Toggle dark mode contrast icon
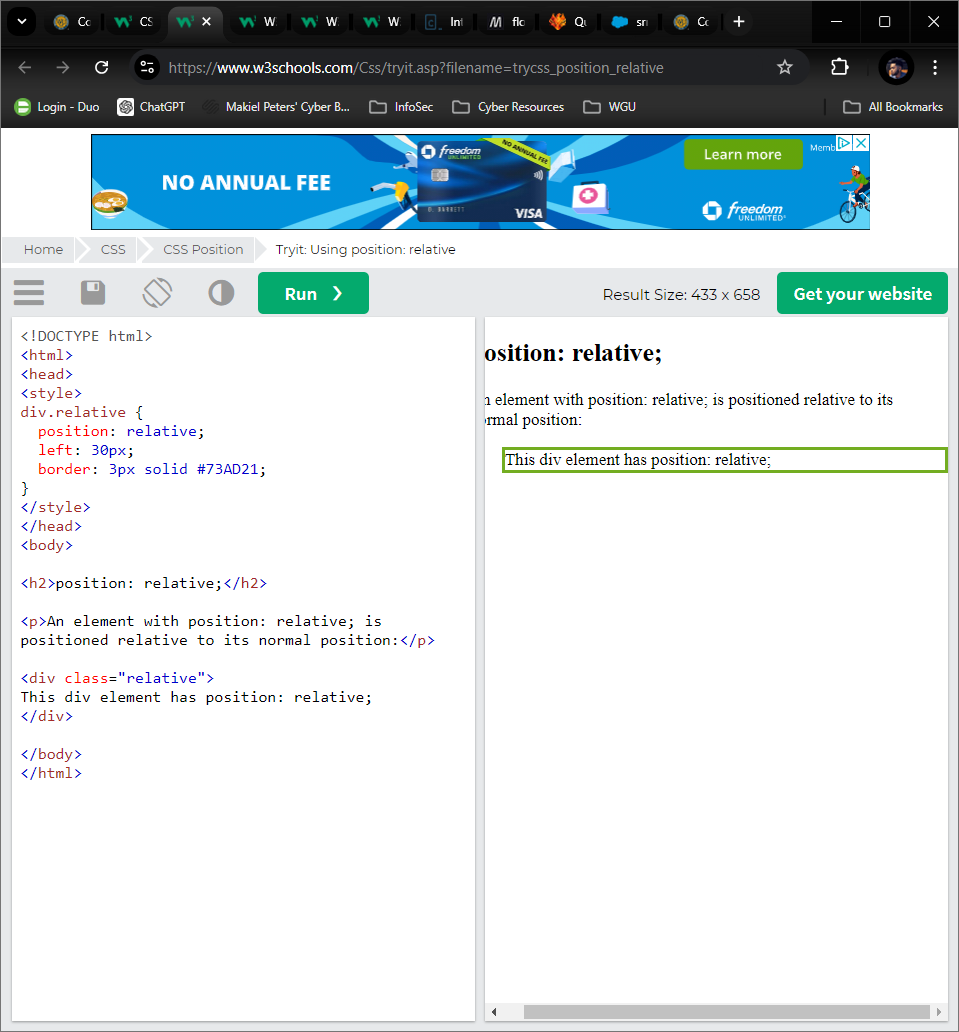 tap(221, 293)
